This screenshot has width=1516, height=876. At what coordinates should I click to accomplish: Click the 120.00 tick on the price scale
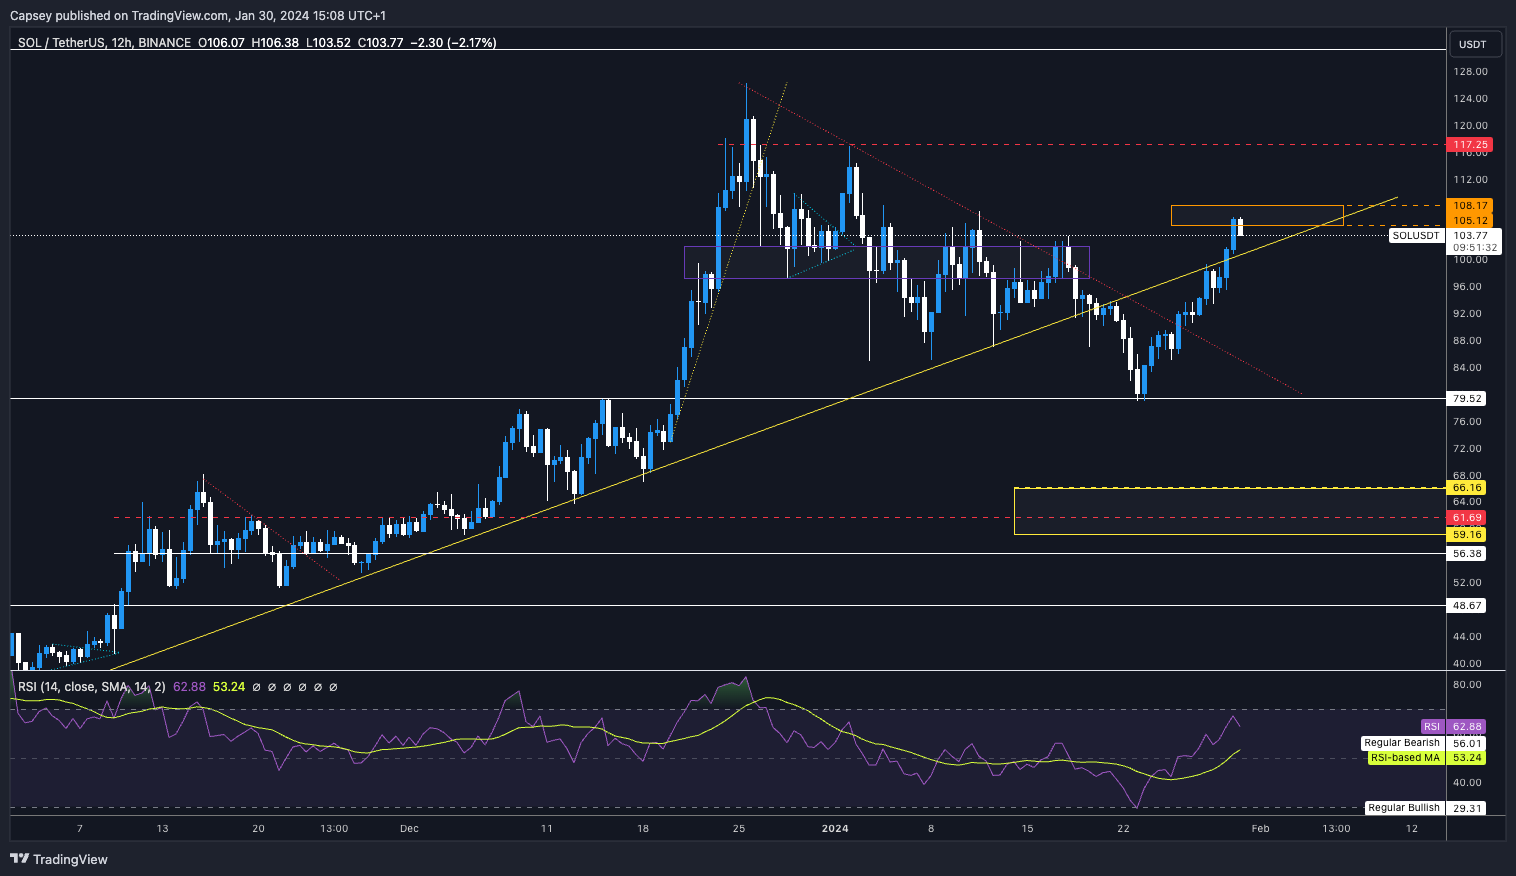[1470, 126]
